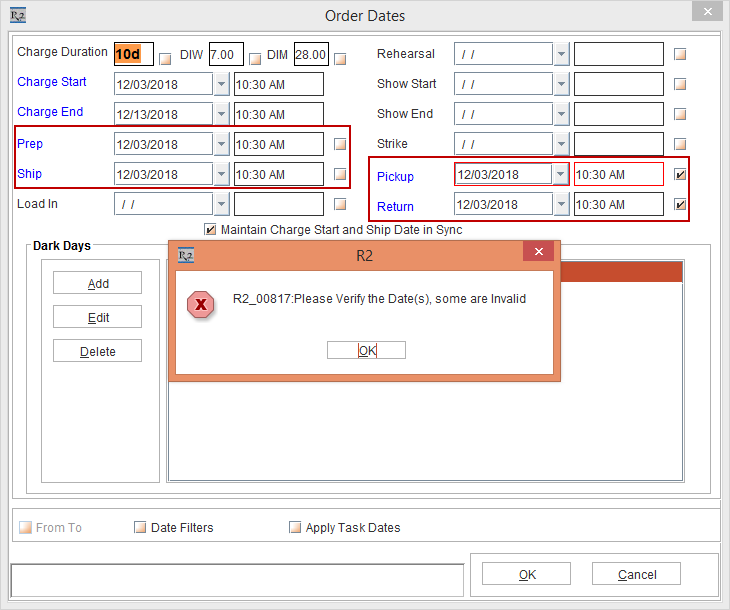Open the Rehearsal date dropdown
The height and width of the screenshot is (610, 730).
pyautogui.click(x=561, y=54)
